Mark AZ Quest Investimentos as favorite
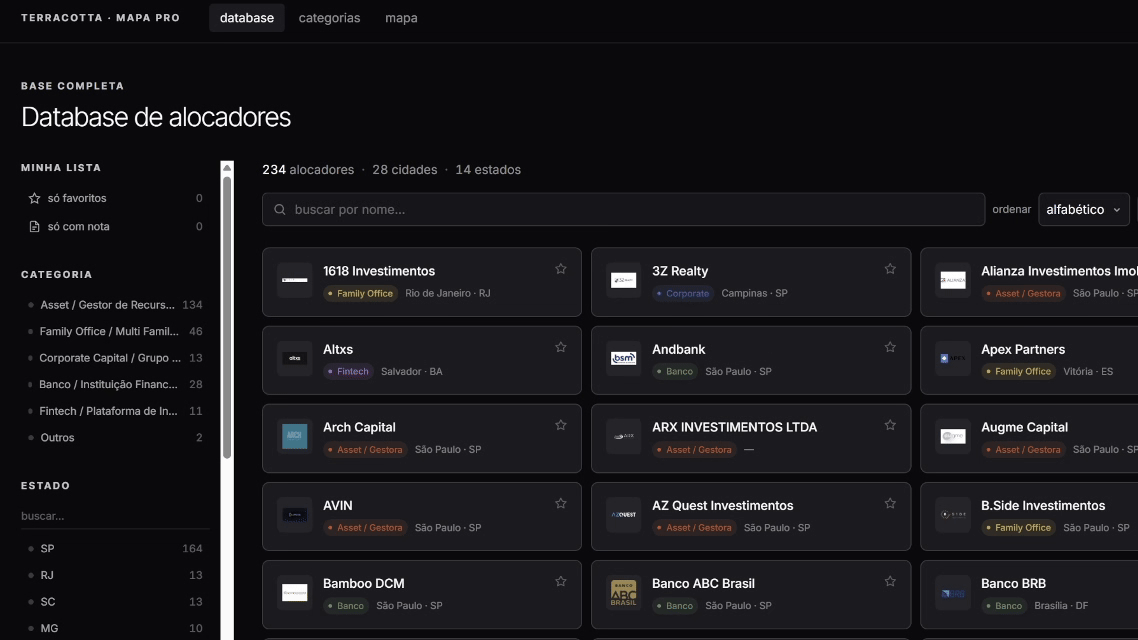 click(x=890, y=504)
